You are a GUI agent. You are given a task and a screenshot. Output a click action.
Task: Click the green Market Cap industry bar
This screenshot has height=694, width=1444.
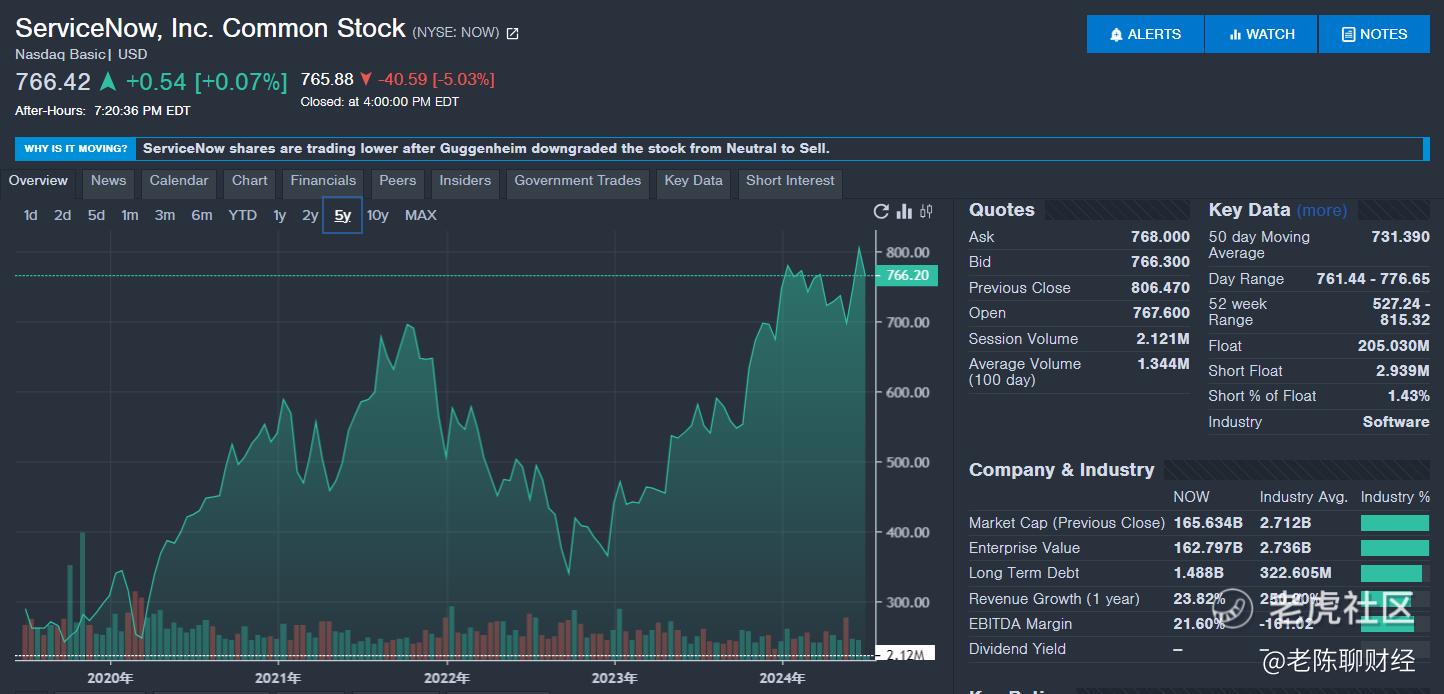coord(1394,523)
